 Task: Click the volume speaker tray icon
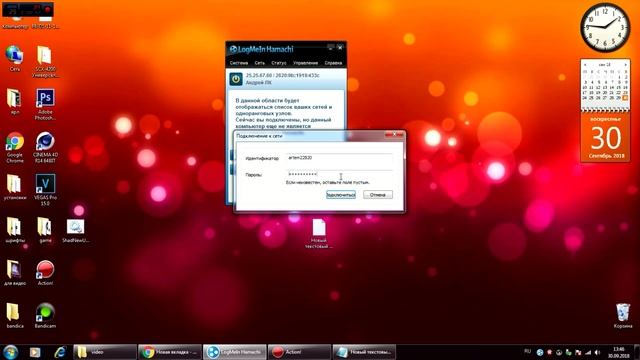click(598, 352)
